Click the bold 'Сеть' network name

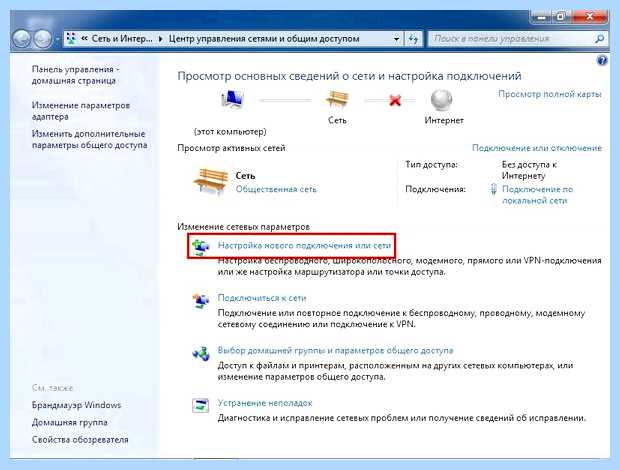click(x=245, y=176)
